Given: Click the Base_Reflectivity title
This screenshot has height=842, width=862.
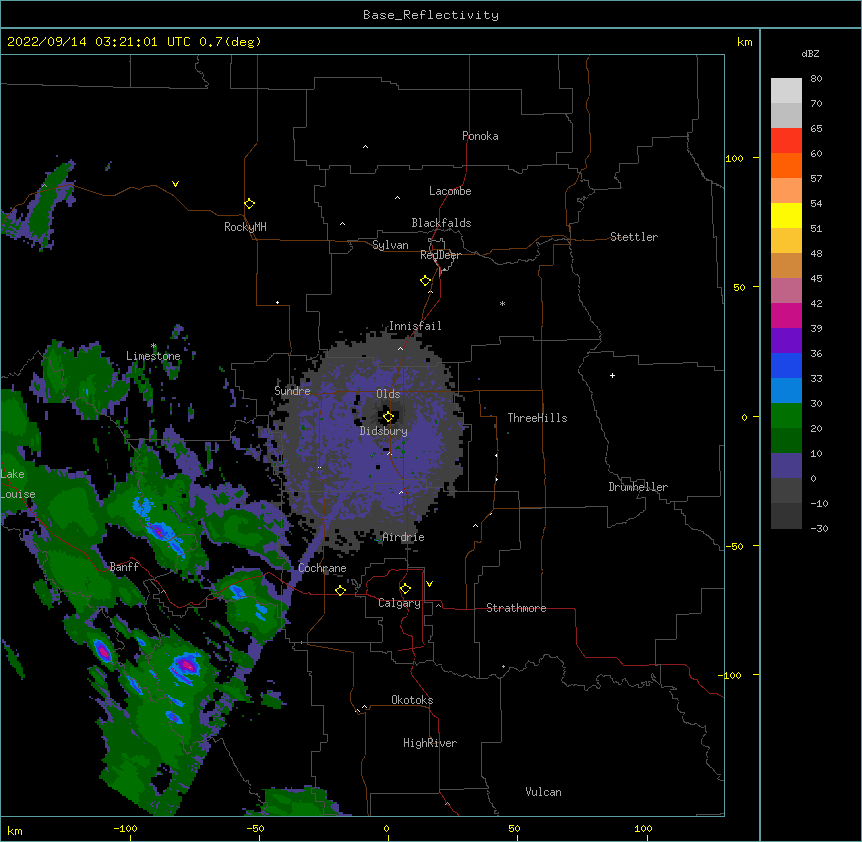Looking at the screenshot, I should pyautogui.click(x=431, y=15).
